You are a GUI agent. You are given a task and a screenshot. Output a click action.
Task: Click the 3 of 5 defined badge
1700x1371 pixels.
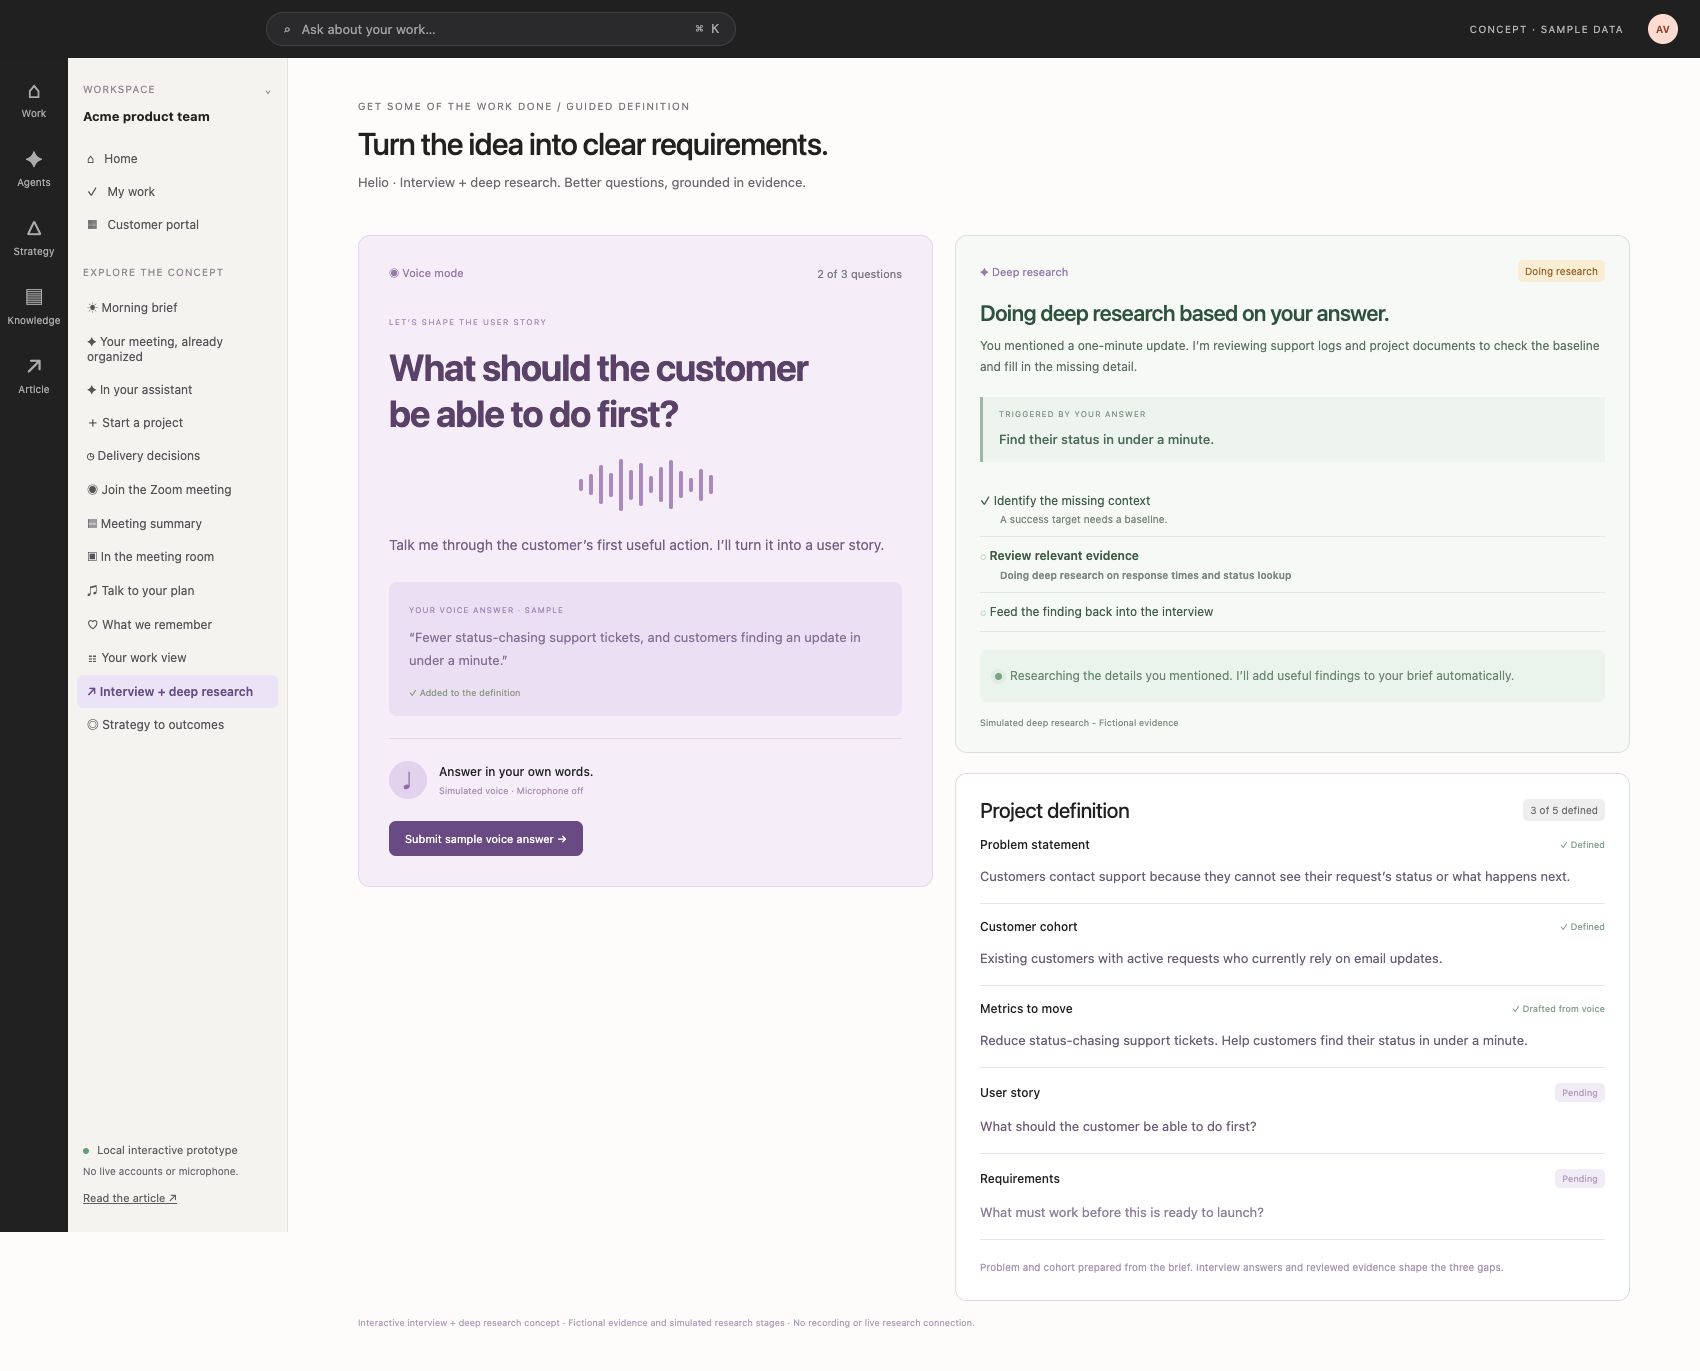click(x=1563, y=810)
